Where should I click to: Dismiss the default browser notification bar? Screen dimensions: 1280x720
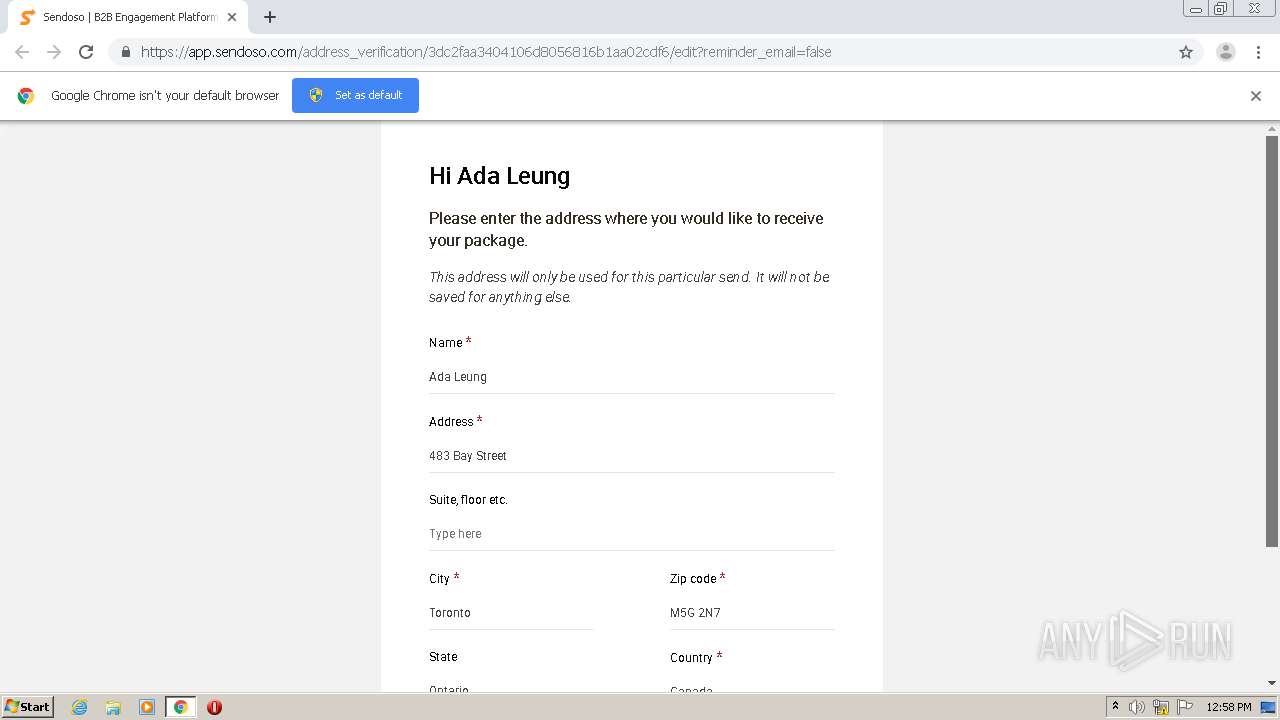(1256, 96)
